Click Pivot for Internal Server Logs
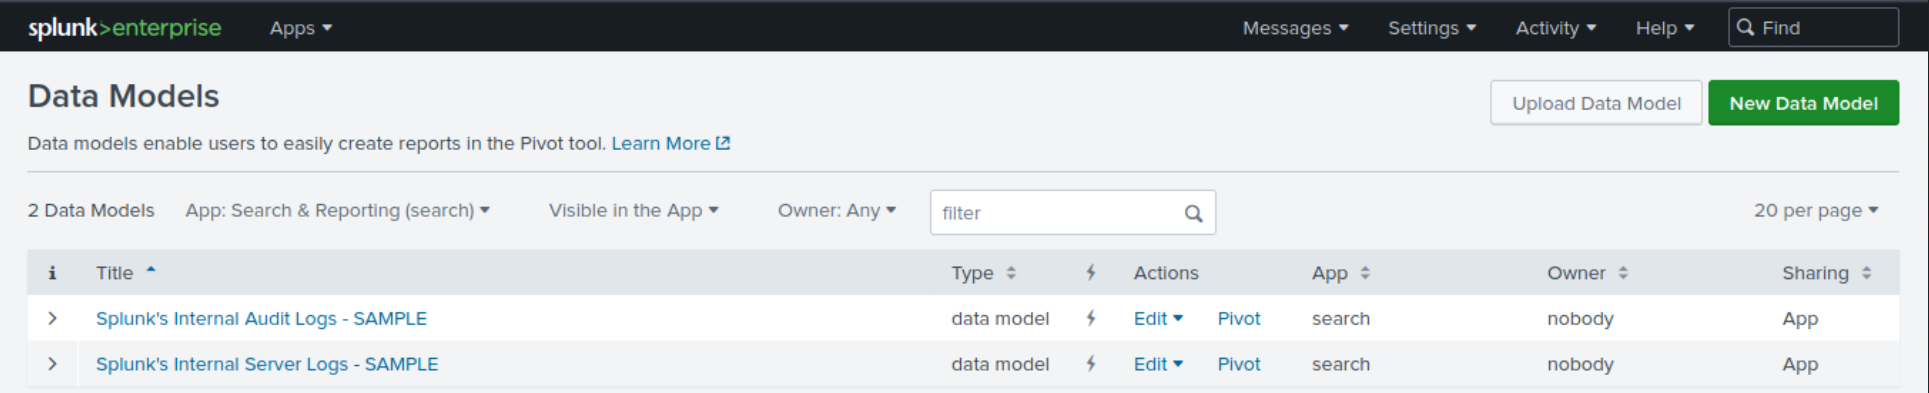The width and height of the screenshot is (1929, 393). (x=1238, y=364)
